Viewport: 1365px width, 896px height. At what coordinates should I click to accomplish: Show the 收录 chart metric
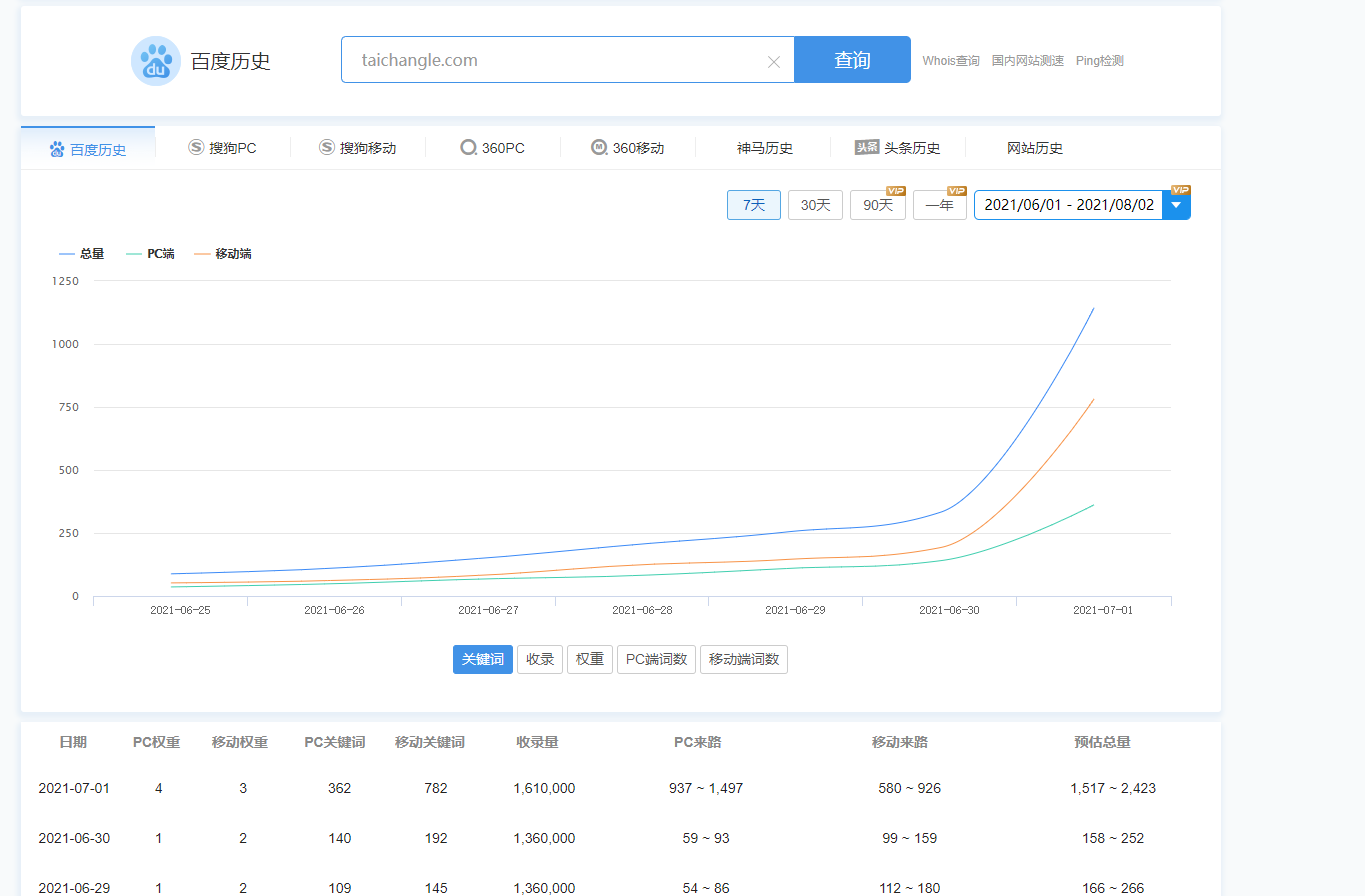pyautogui.click(x=540, y=660)
